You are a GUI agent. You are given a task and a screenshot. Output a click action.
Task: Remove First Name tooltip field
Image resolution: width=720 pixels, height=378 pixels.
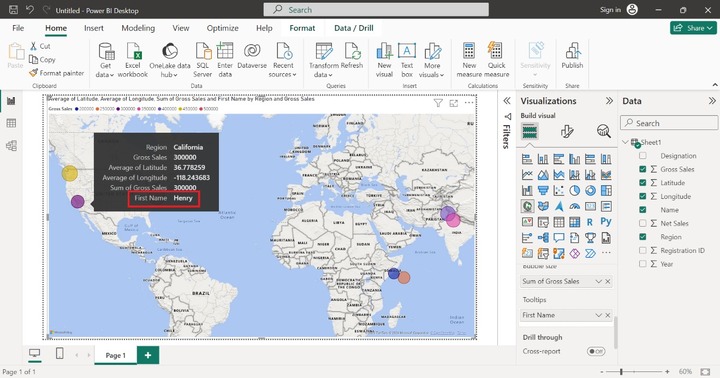608,315
